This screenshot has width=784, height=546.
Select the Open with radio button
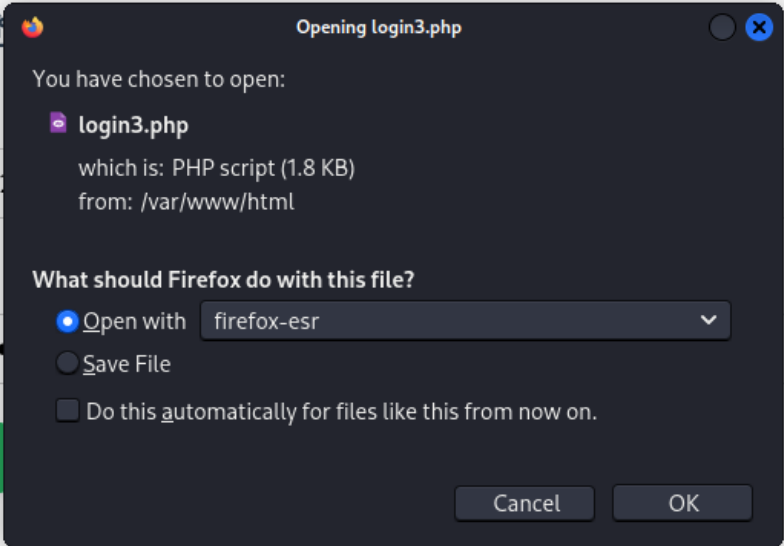(x=68, y=321)
